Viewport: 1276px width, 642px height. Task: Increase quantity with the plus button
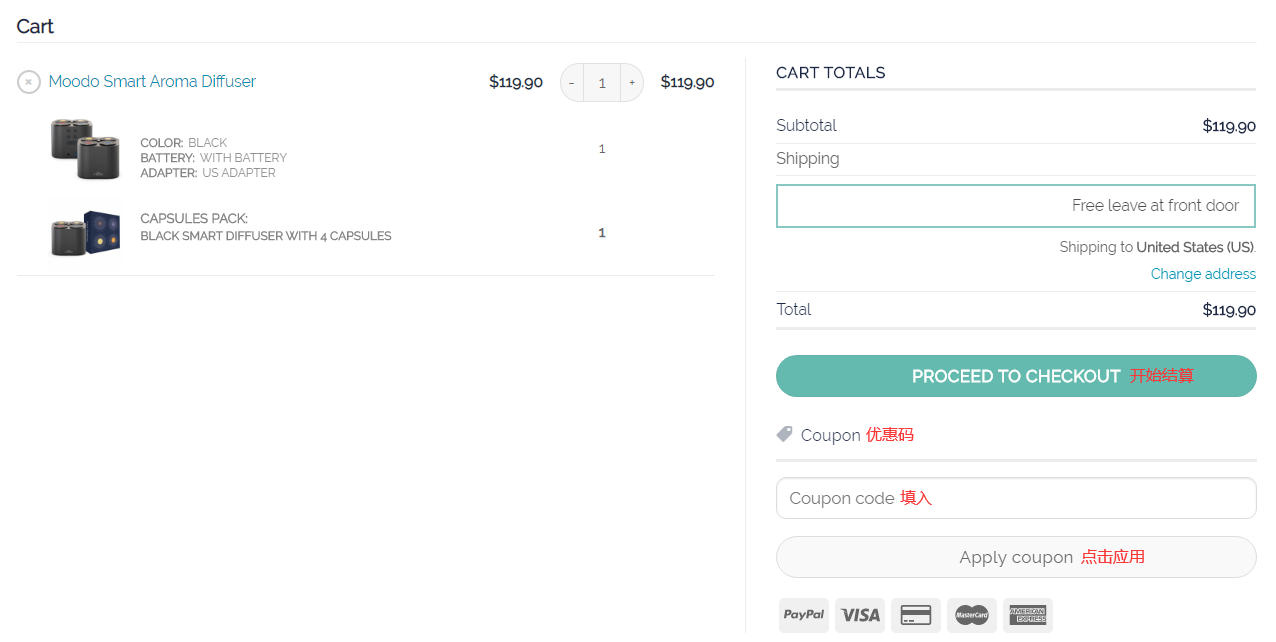pyautogui.click(x=632, y=83)
